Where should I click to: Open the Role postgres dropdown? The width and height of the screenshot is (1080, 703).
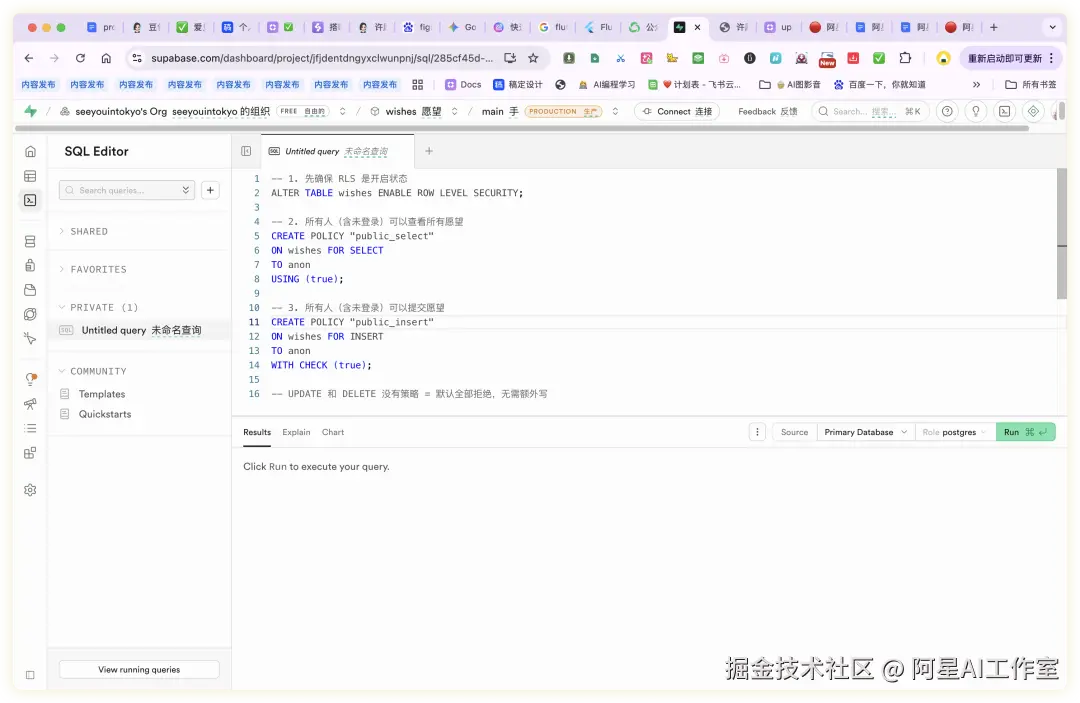(953, 432)
